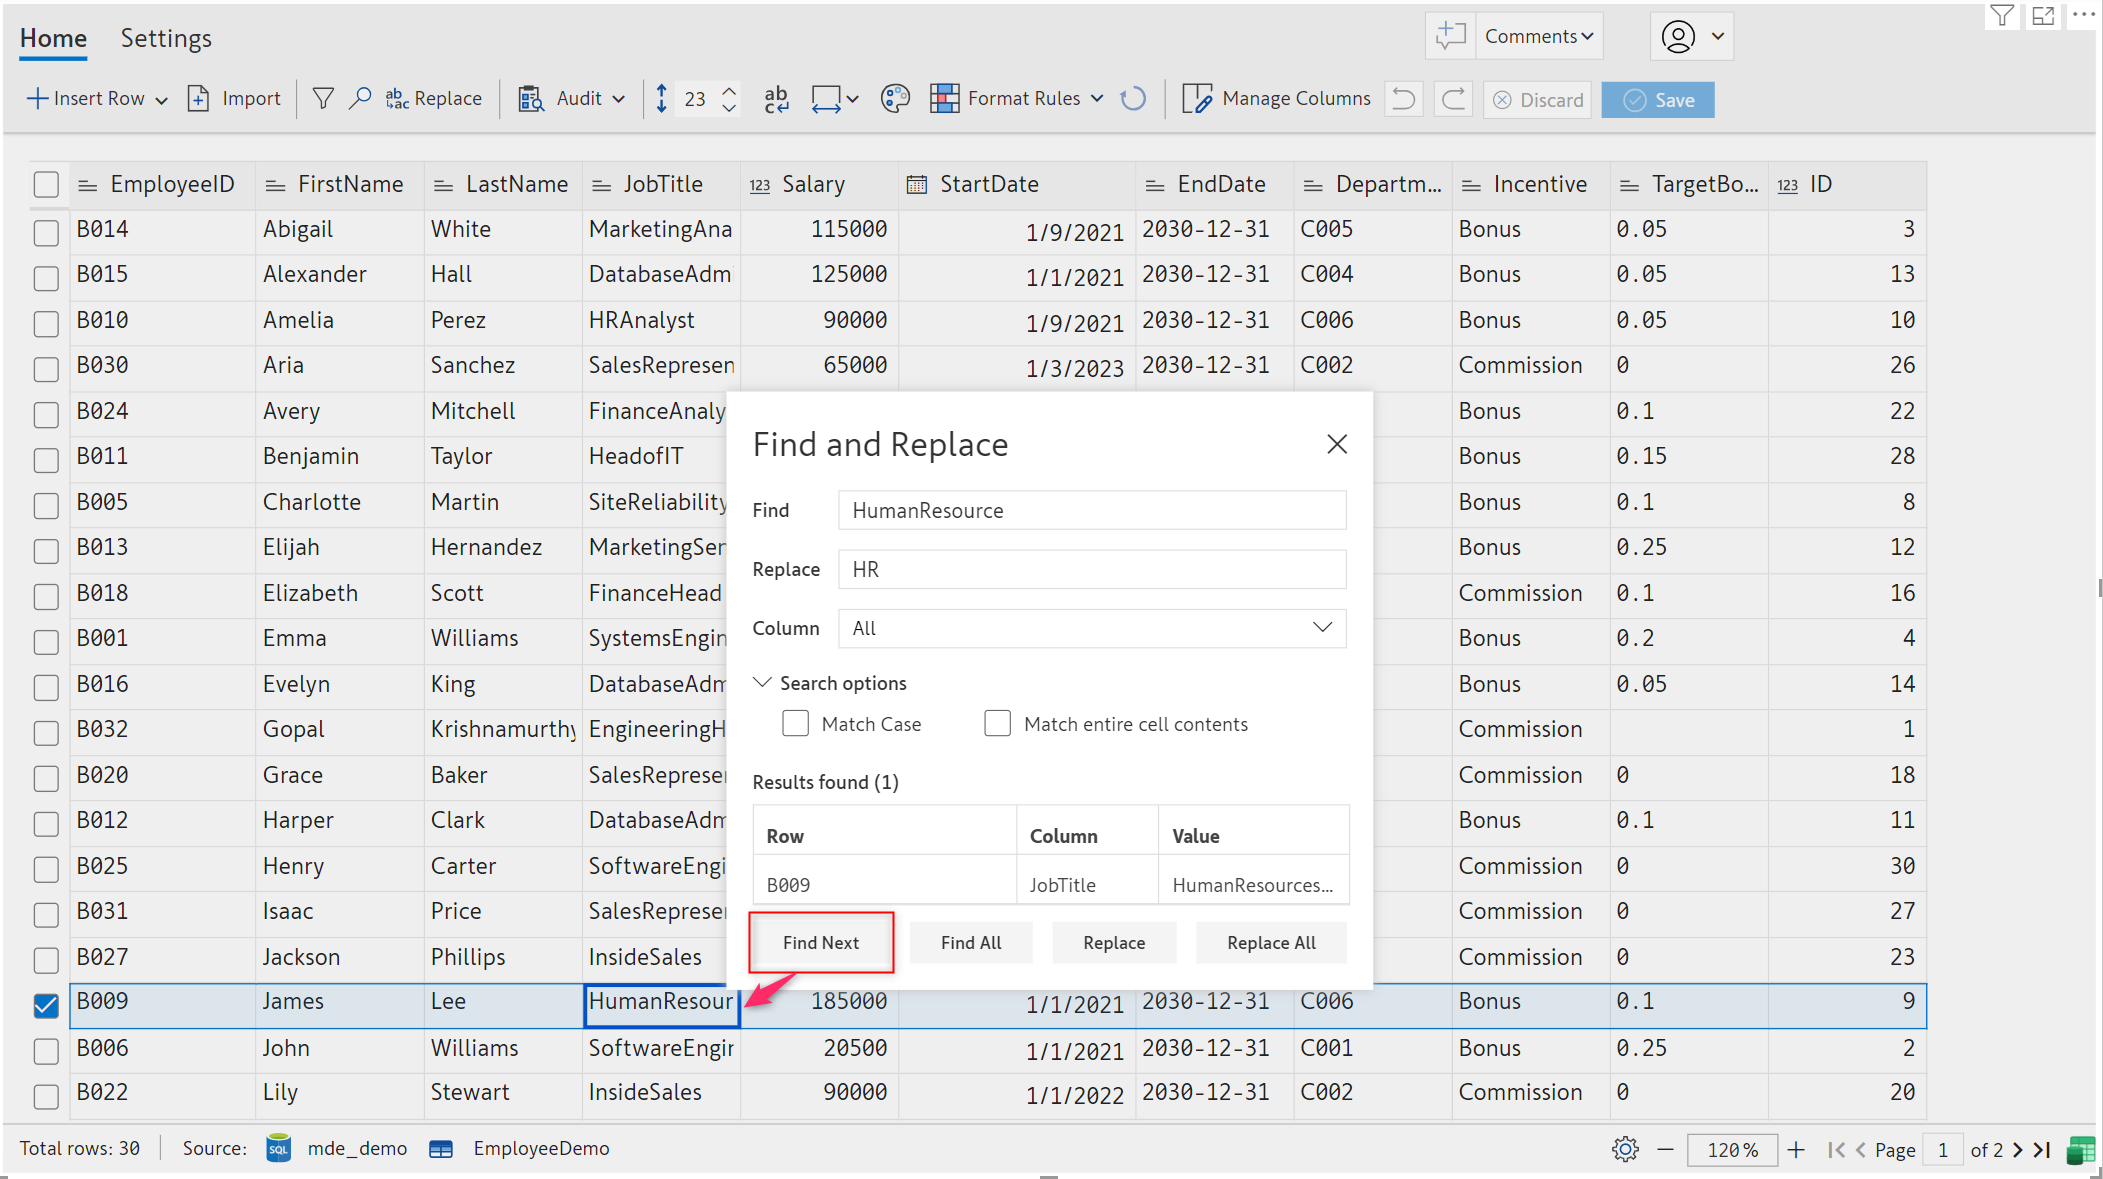Click the zoom percentage field
2103x1179 pixels.
pos(1732,1149)
